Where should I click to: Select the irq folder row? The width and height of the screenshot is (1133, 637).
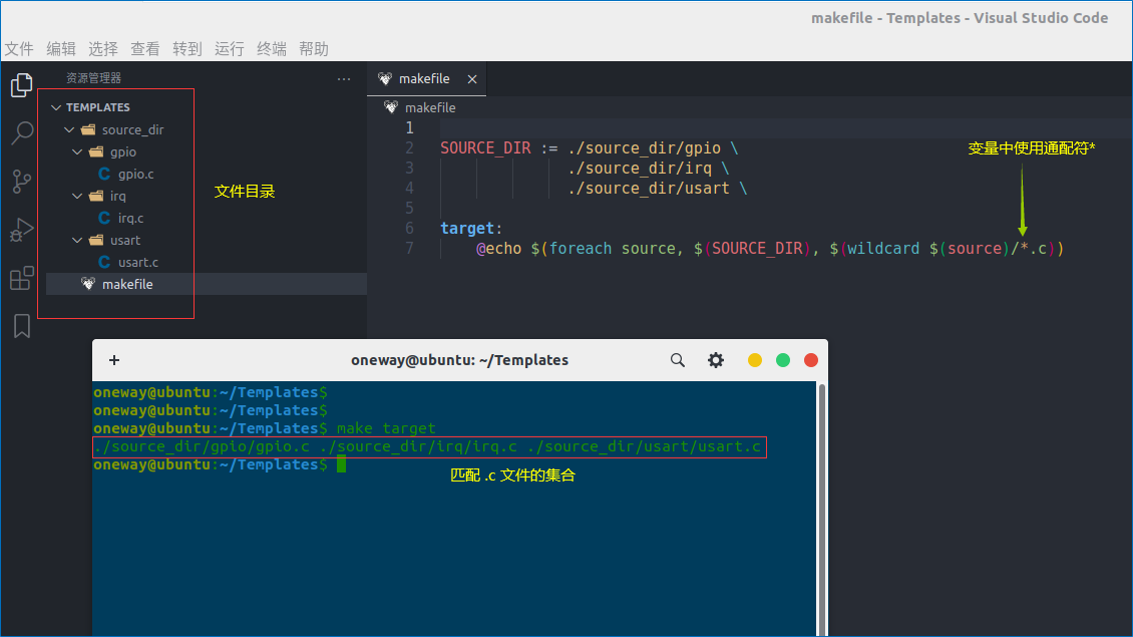pos(206,196)
